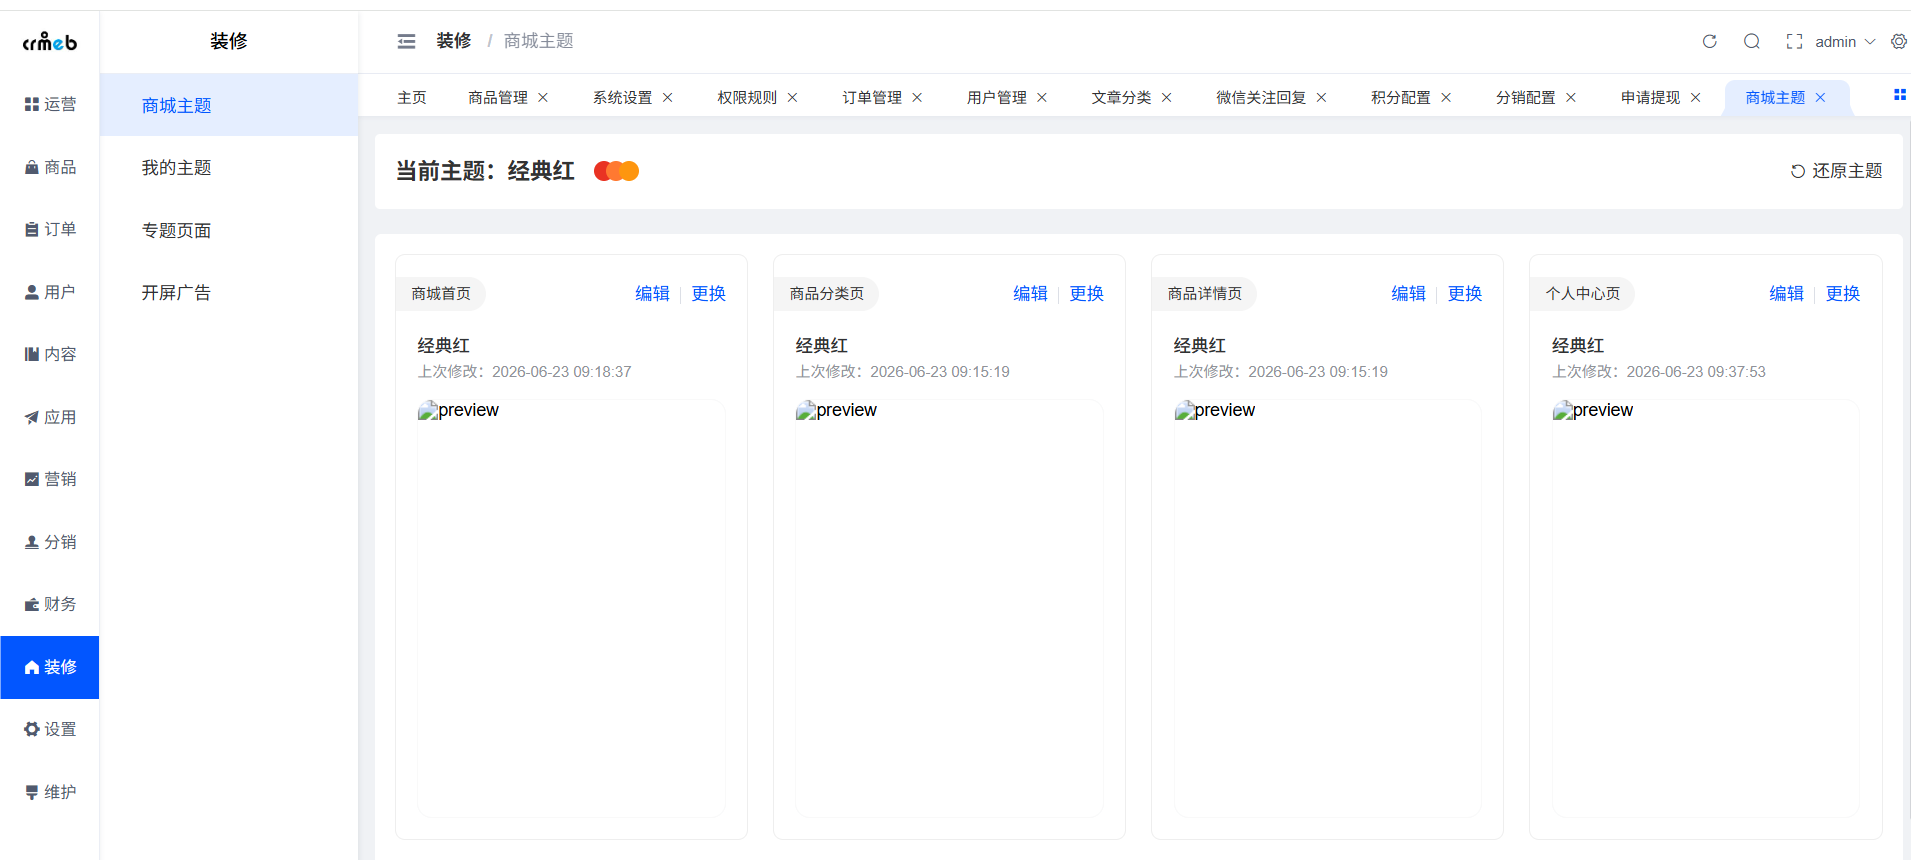The height and width of the screenshot is (860, 1911).
Task: Switch to the 微信关注回复 tab
Action: 1261,97
